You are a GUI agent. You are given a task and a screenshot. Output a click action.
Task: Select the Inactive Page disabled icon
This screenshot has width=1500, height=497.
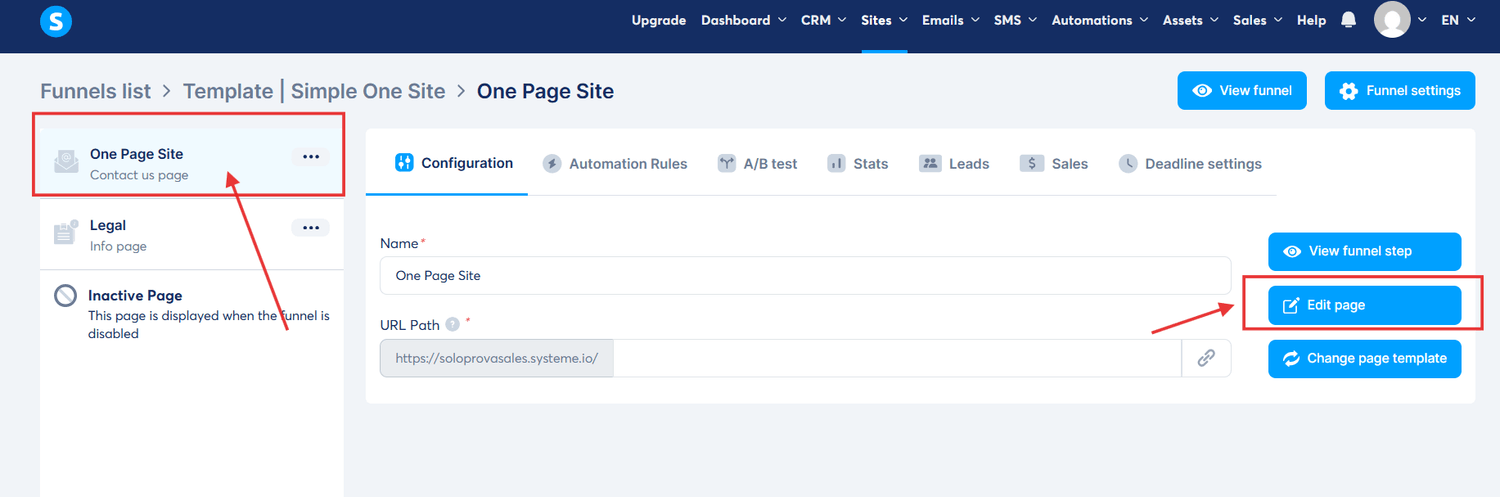(x=66, y=296)
